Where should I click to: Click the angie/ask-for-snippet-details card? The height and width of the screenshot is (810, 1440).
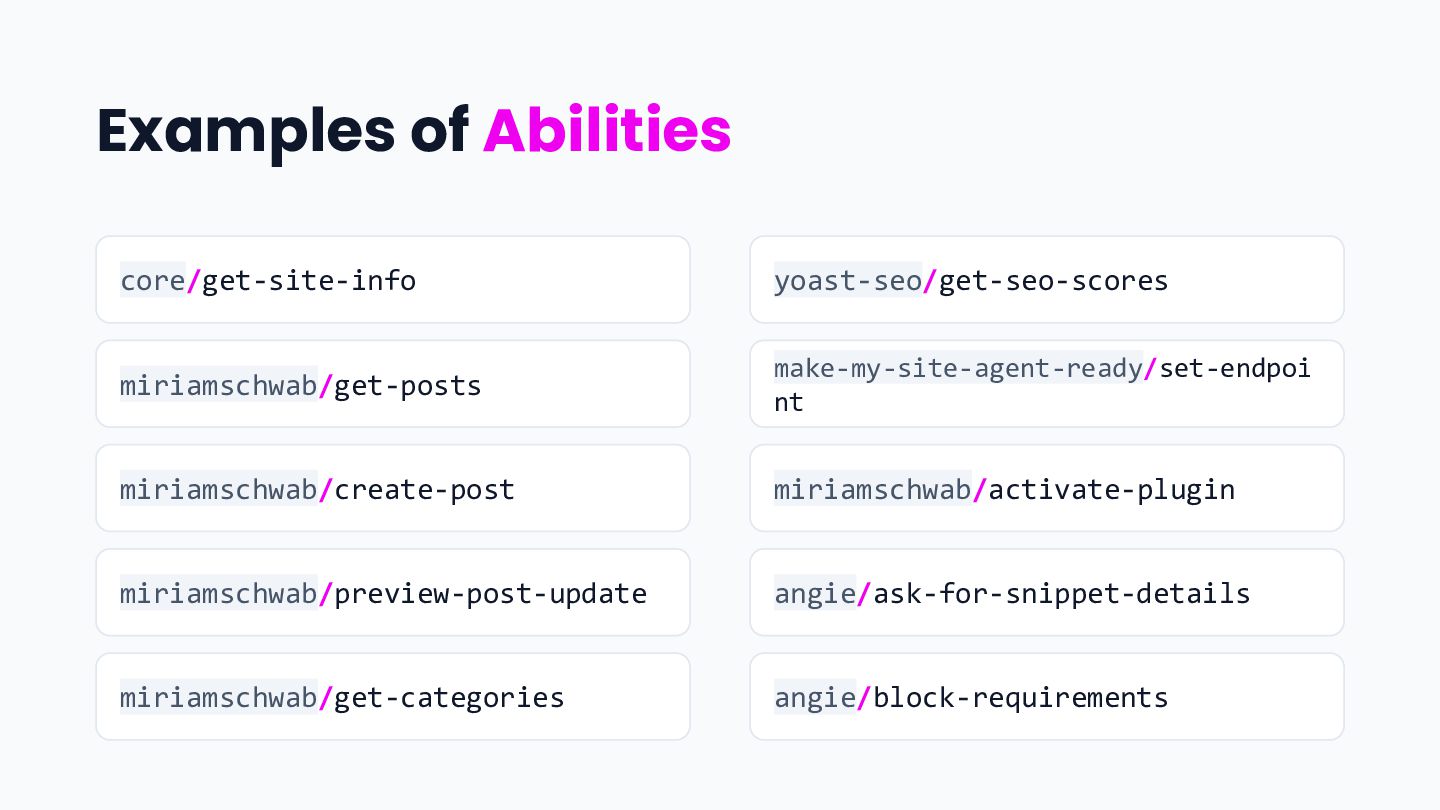(1047, 592)
